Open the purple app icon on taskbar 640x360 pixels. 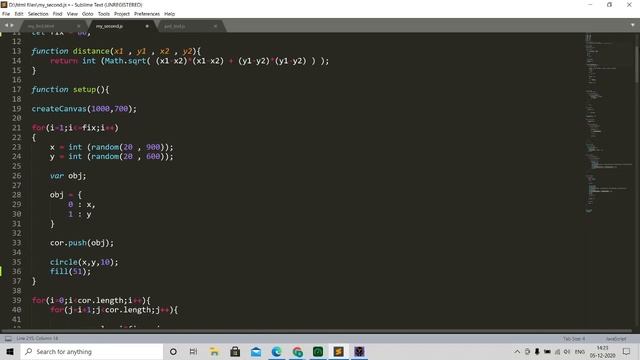pyautogui.click(x=359, y=351)
